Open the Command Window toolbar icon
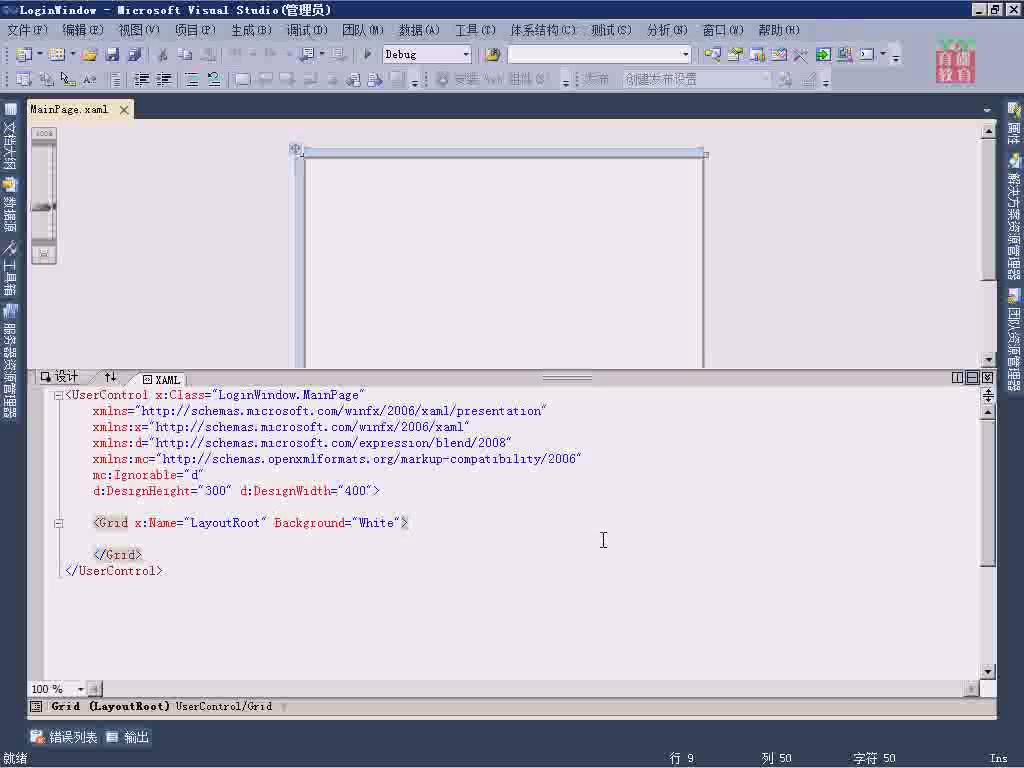Viewport: 1024px width, 768px height. click(x=867, y=55)
